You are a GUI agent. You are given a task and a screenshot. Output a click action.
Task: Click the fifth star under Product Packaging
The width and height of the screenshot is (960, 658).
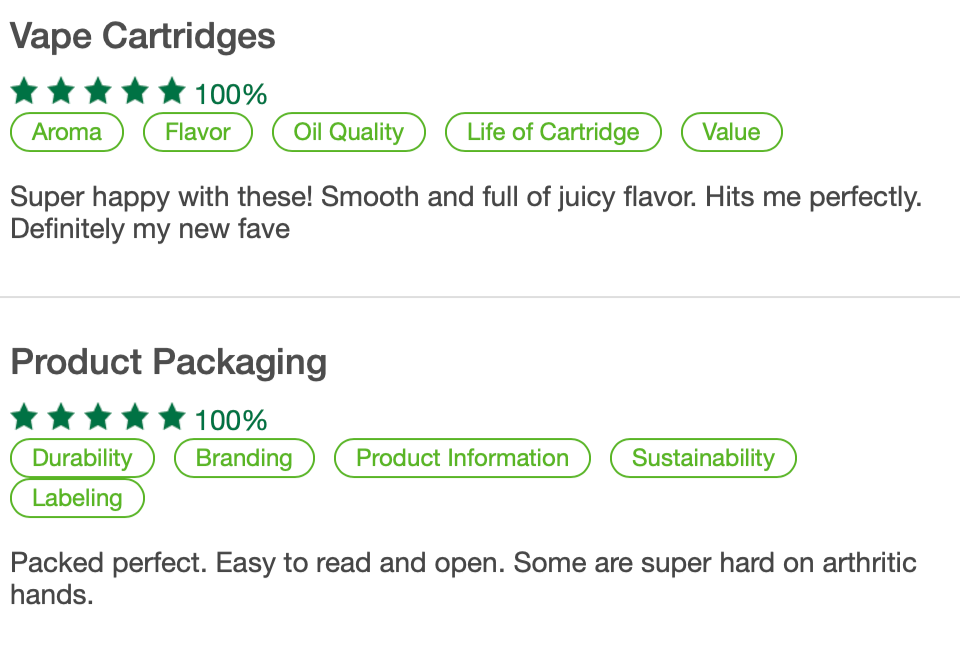[172, 417]
